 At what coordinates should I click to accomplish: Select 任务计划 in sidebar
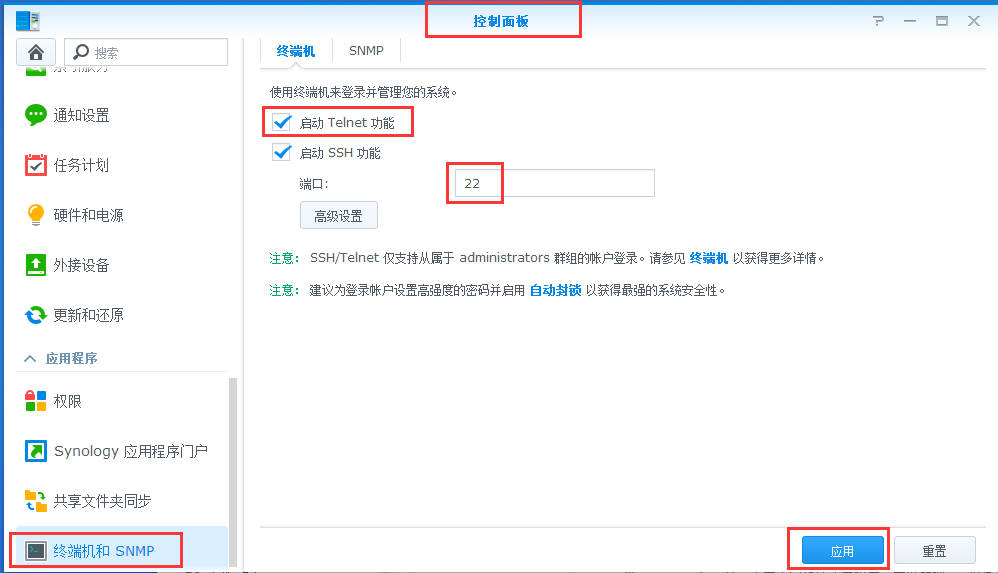point(81,166)
